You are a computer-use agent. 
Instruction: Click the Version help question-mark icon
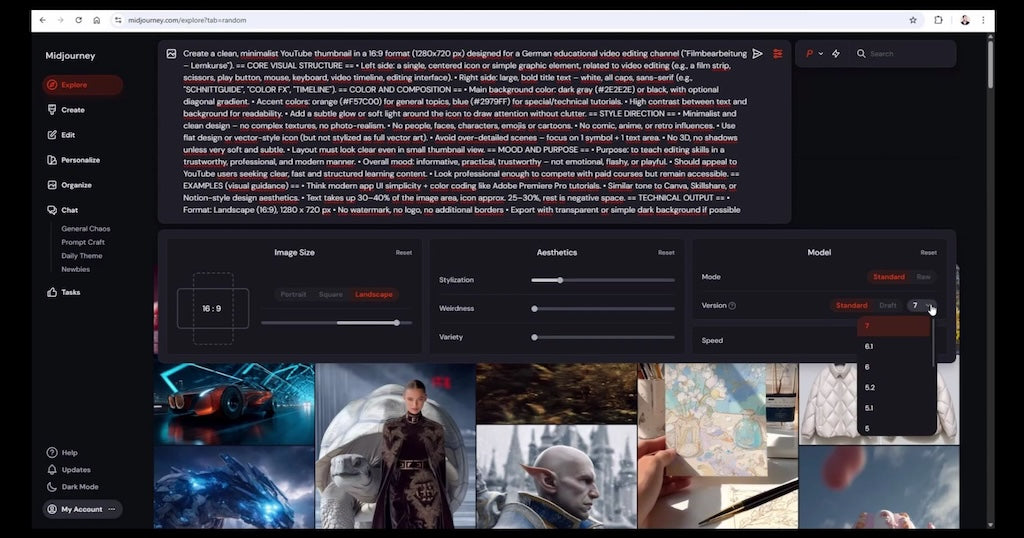732,306
